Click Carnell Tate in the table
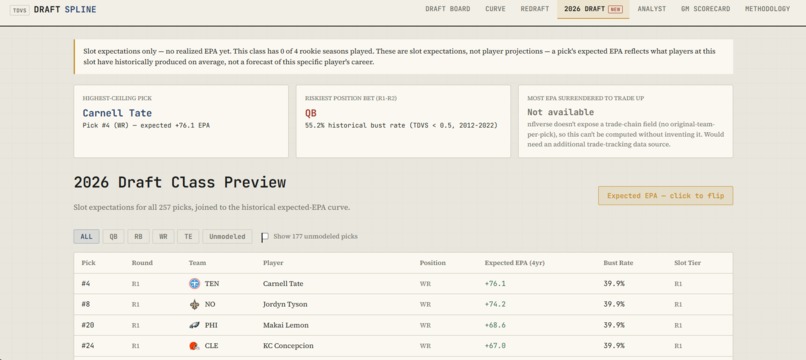This screenshot has height=360, width=806. [283, 284]
